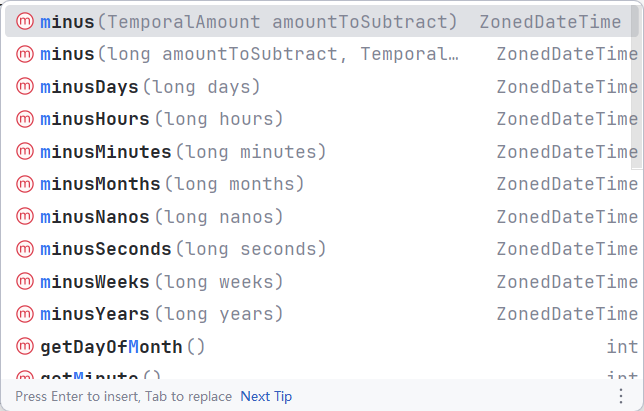The height and width of the screenshot is (411, 644).
Task: Choose the minusDays(long days) suggestion
Action: [x=151, y=88]
